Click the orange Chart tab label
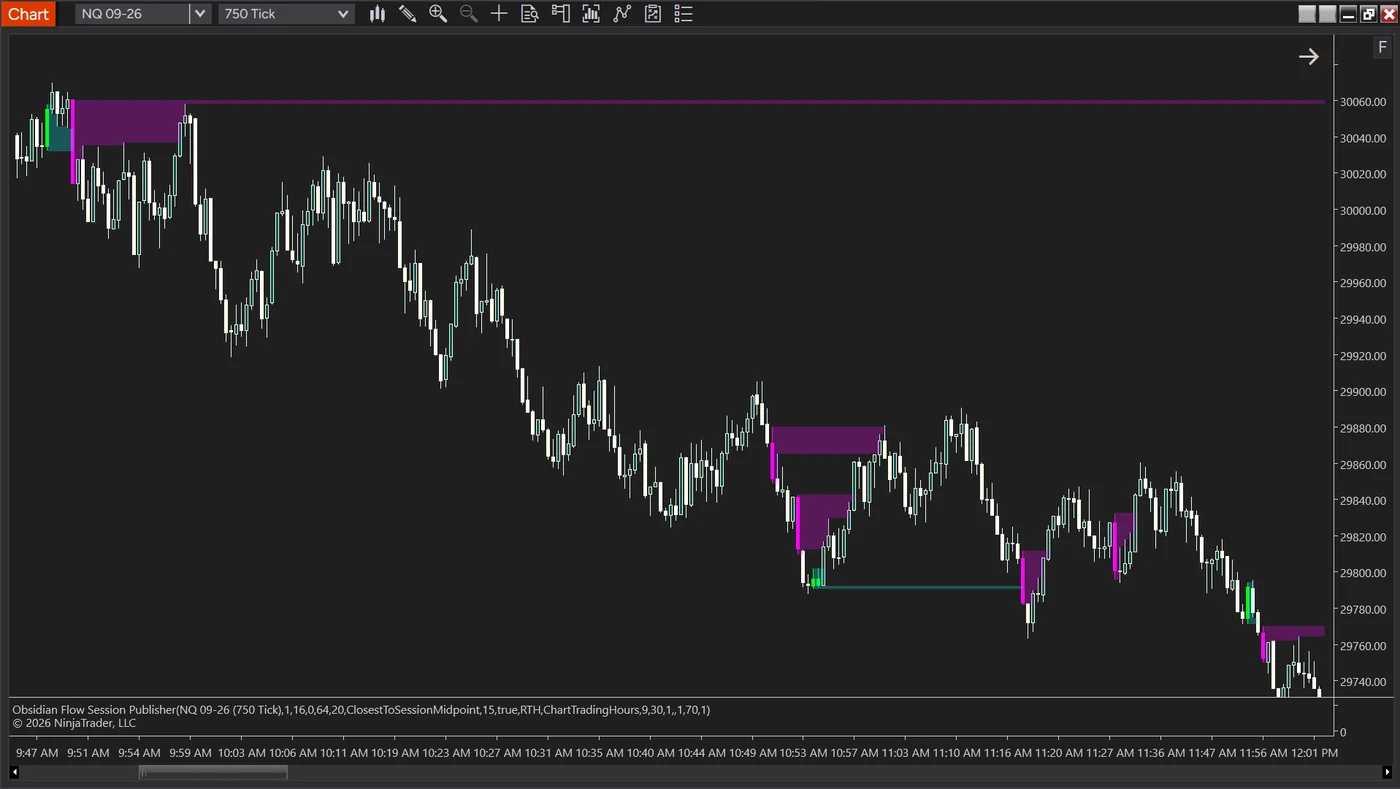1400x789 pixels. (x=28, y=14)
